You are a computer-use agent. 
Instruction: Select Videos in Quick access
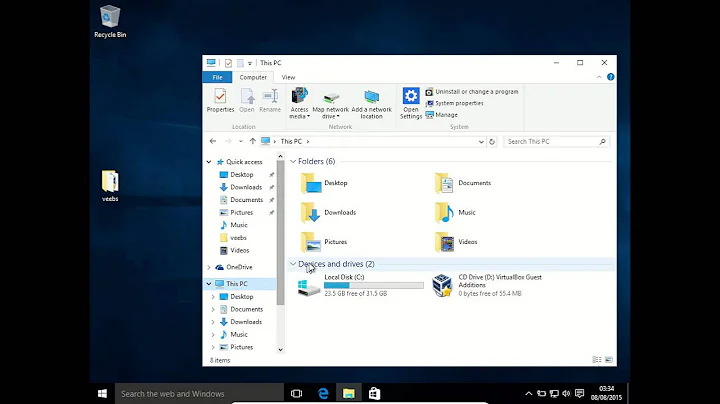click(240, 251)
